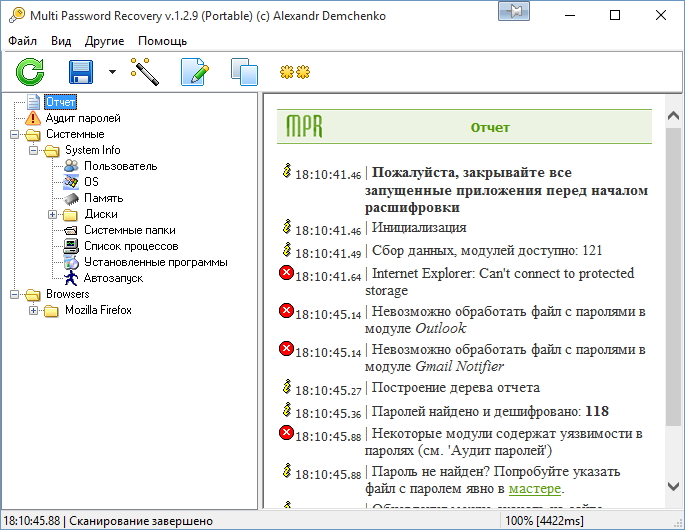
Task: Click the yellow asterisks password icon
Action: click(295, 72)
